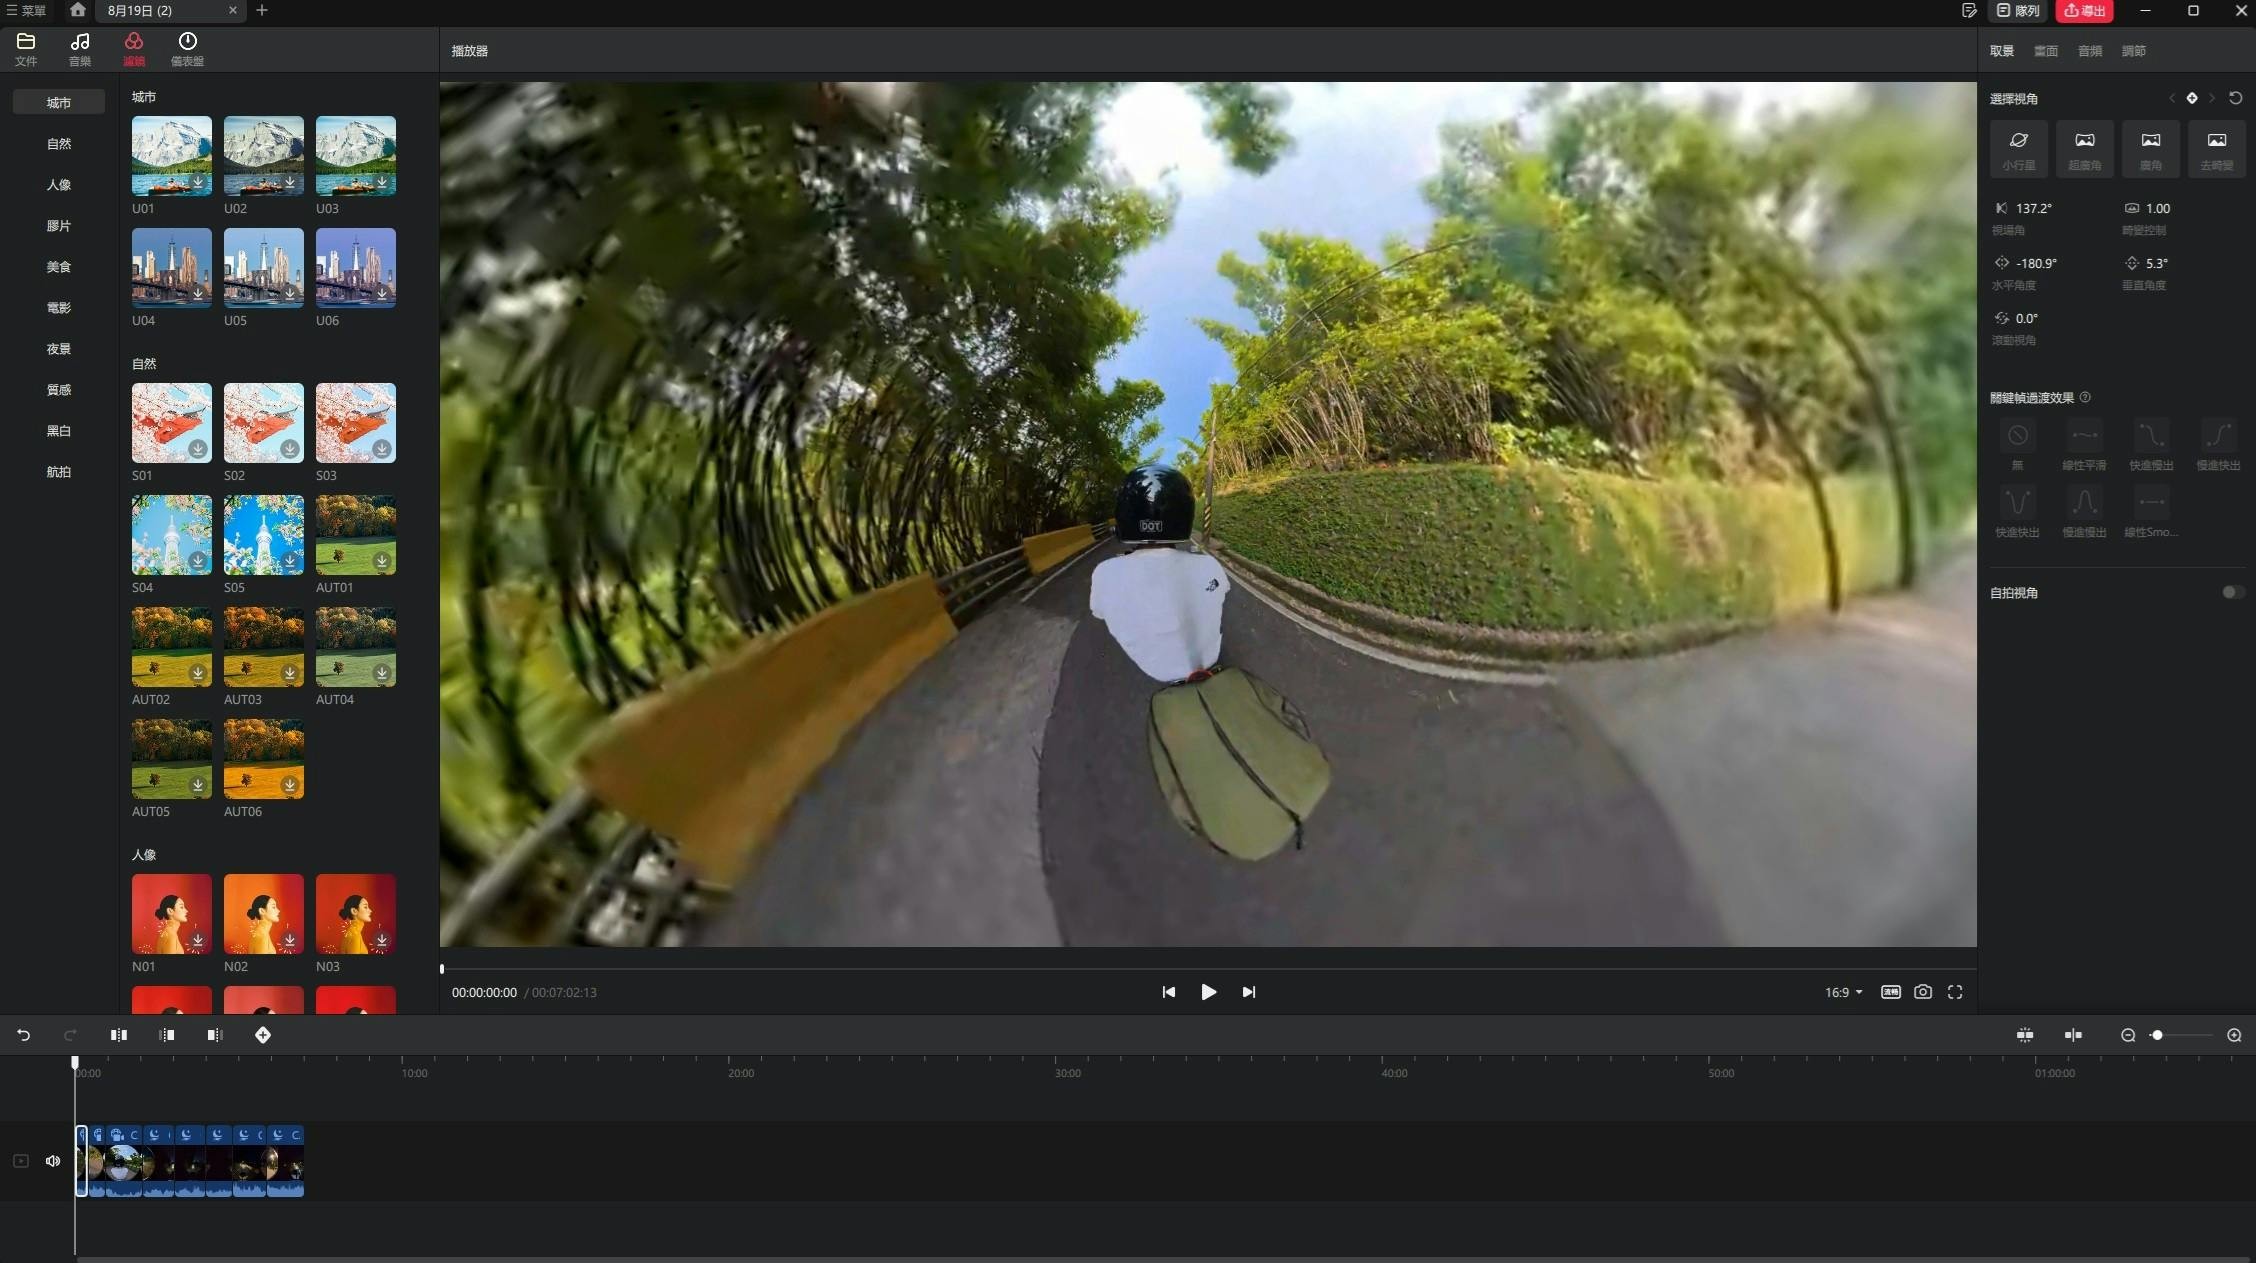The width and height of the screenshot is (2256, 1263).
Task: Click the undo arrow icon
Action: (x=23, y=1035)
